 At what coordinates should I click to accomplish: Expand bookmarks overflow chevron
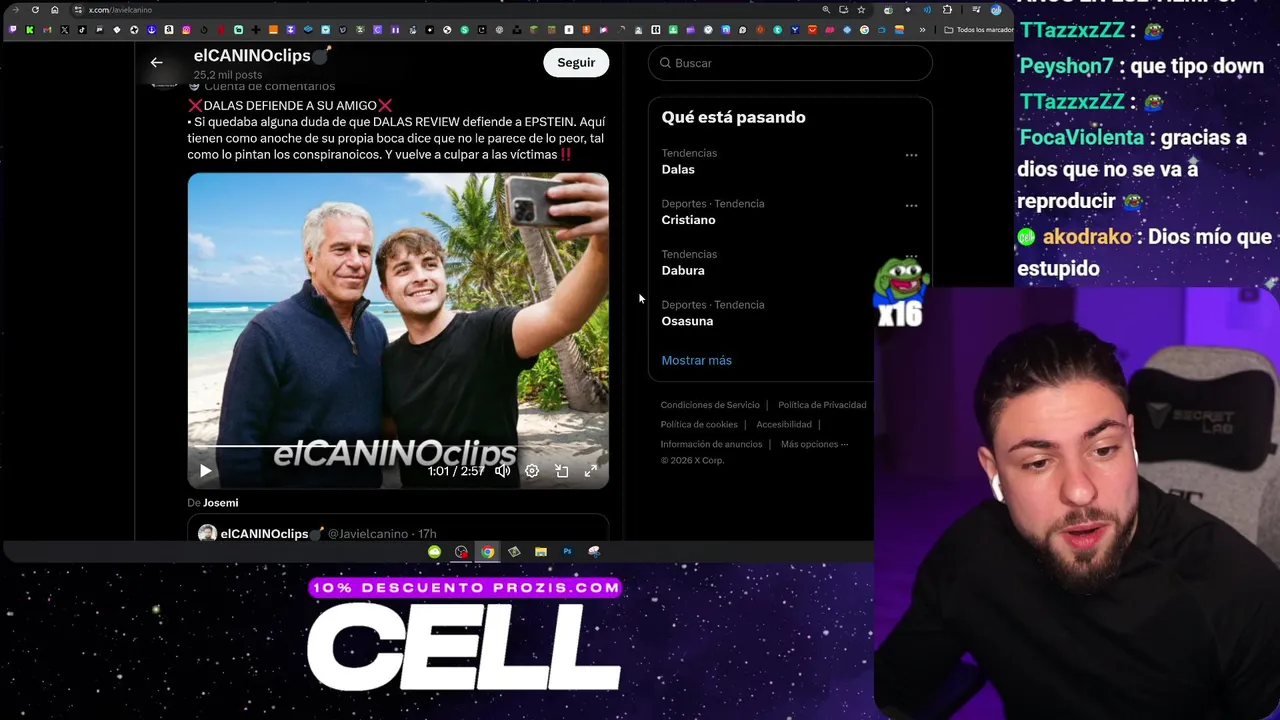pyautogui.click(x=922, y=30)
